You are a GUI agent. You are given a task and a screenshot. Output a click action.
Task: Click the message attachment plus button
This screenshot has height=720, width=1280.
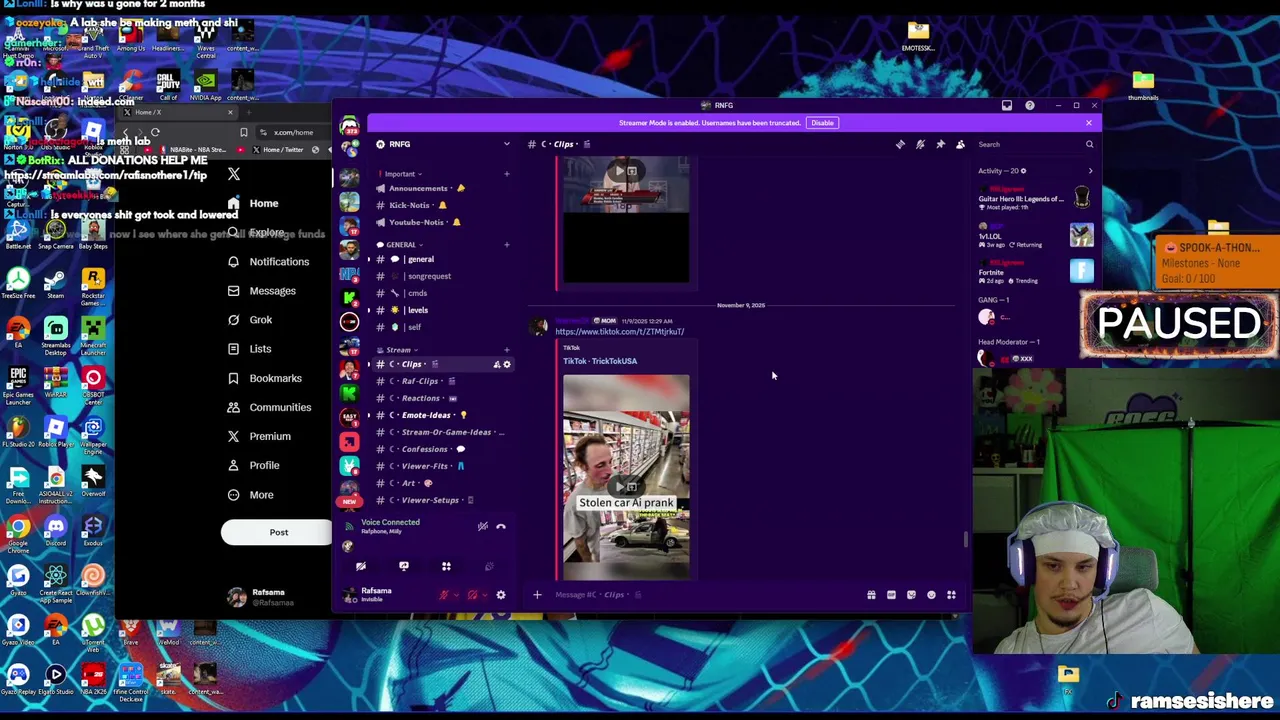[x=537, y=595]
